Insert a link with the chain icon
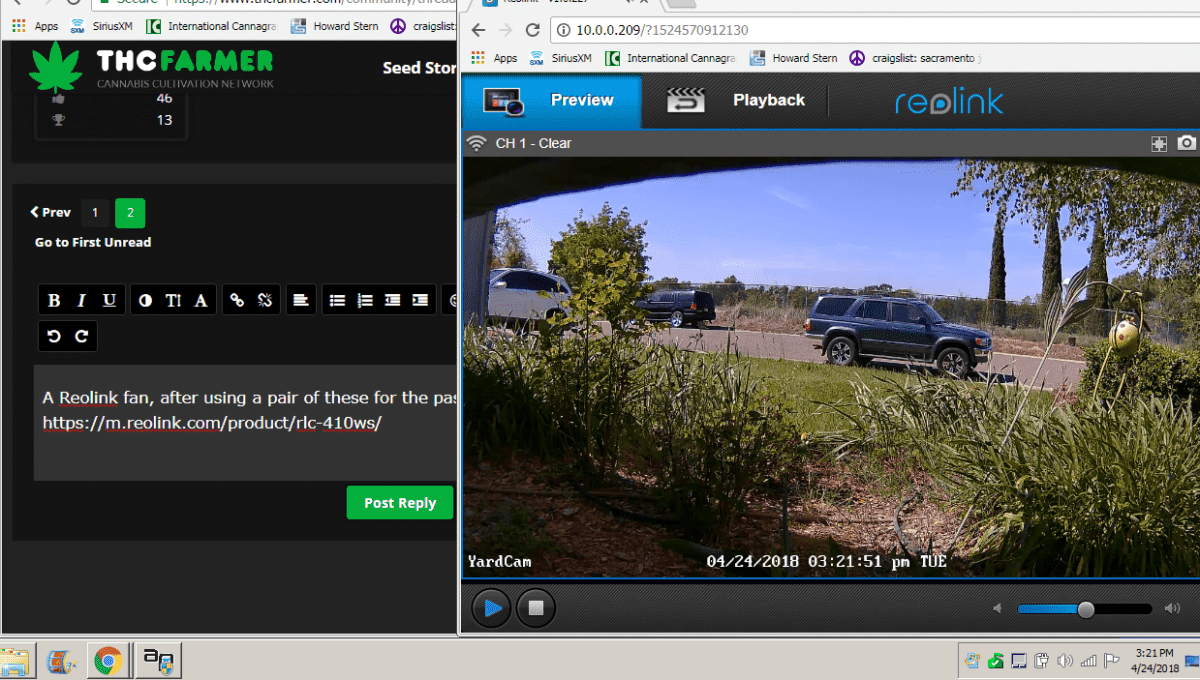This screenshot has height=680, width=1200. 237,300
